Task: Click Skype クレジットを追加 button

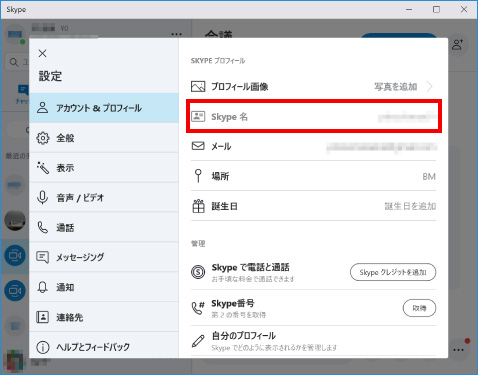Action: coord(393,272)
